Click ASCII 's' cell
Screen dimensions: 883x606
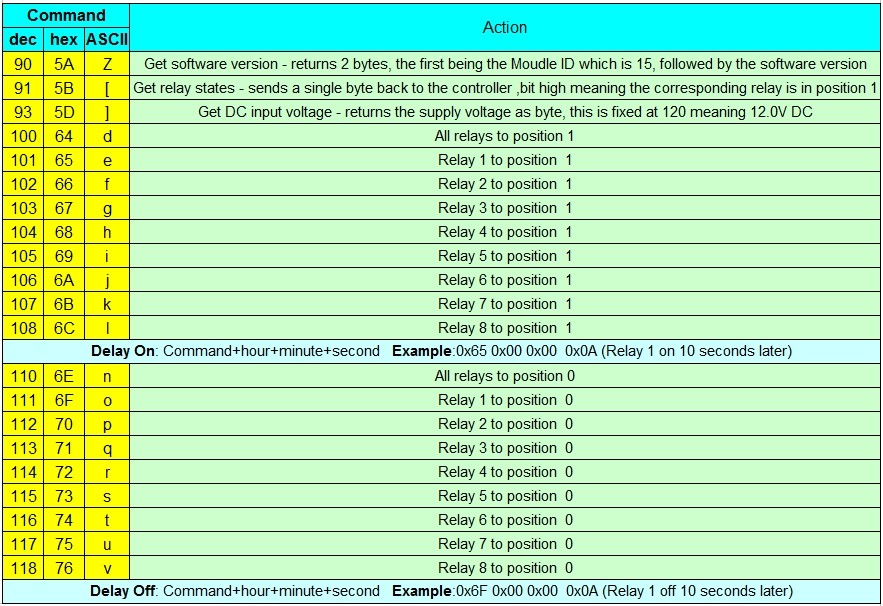point(107,496)
